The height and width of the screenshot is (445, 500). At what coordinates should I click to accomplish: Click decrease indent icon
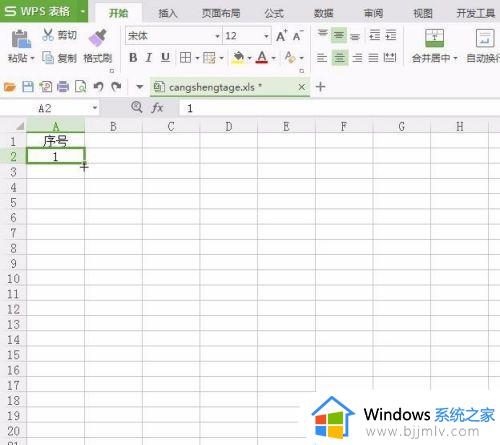pos(374,35)
